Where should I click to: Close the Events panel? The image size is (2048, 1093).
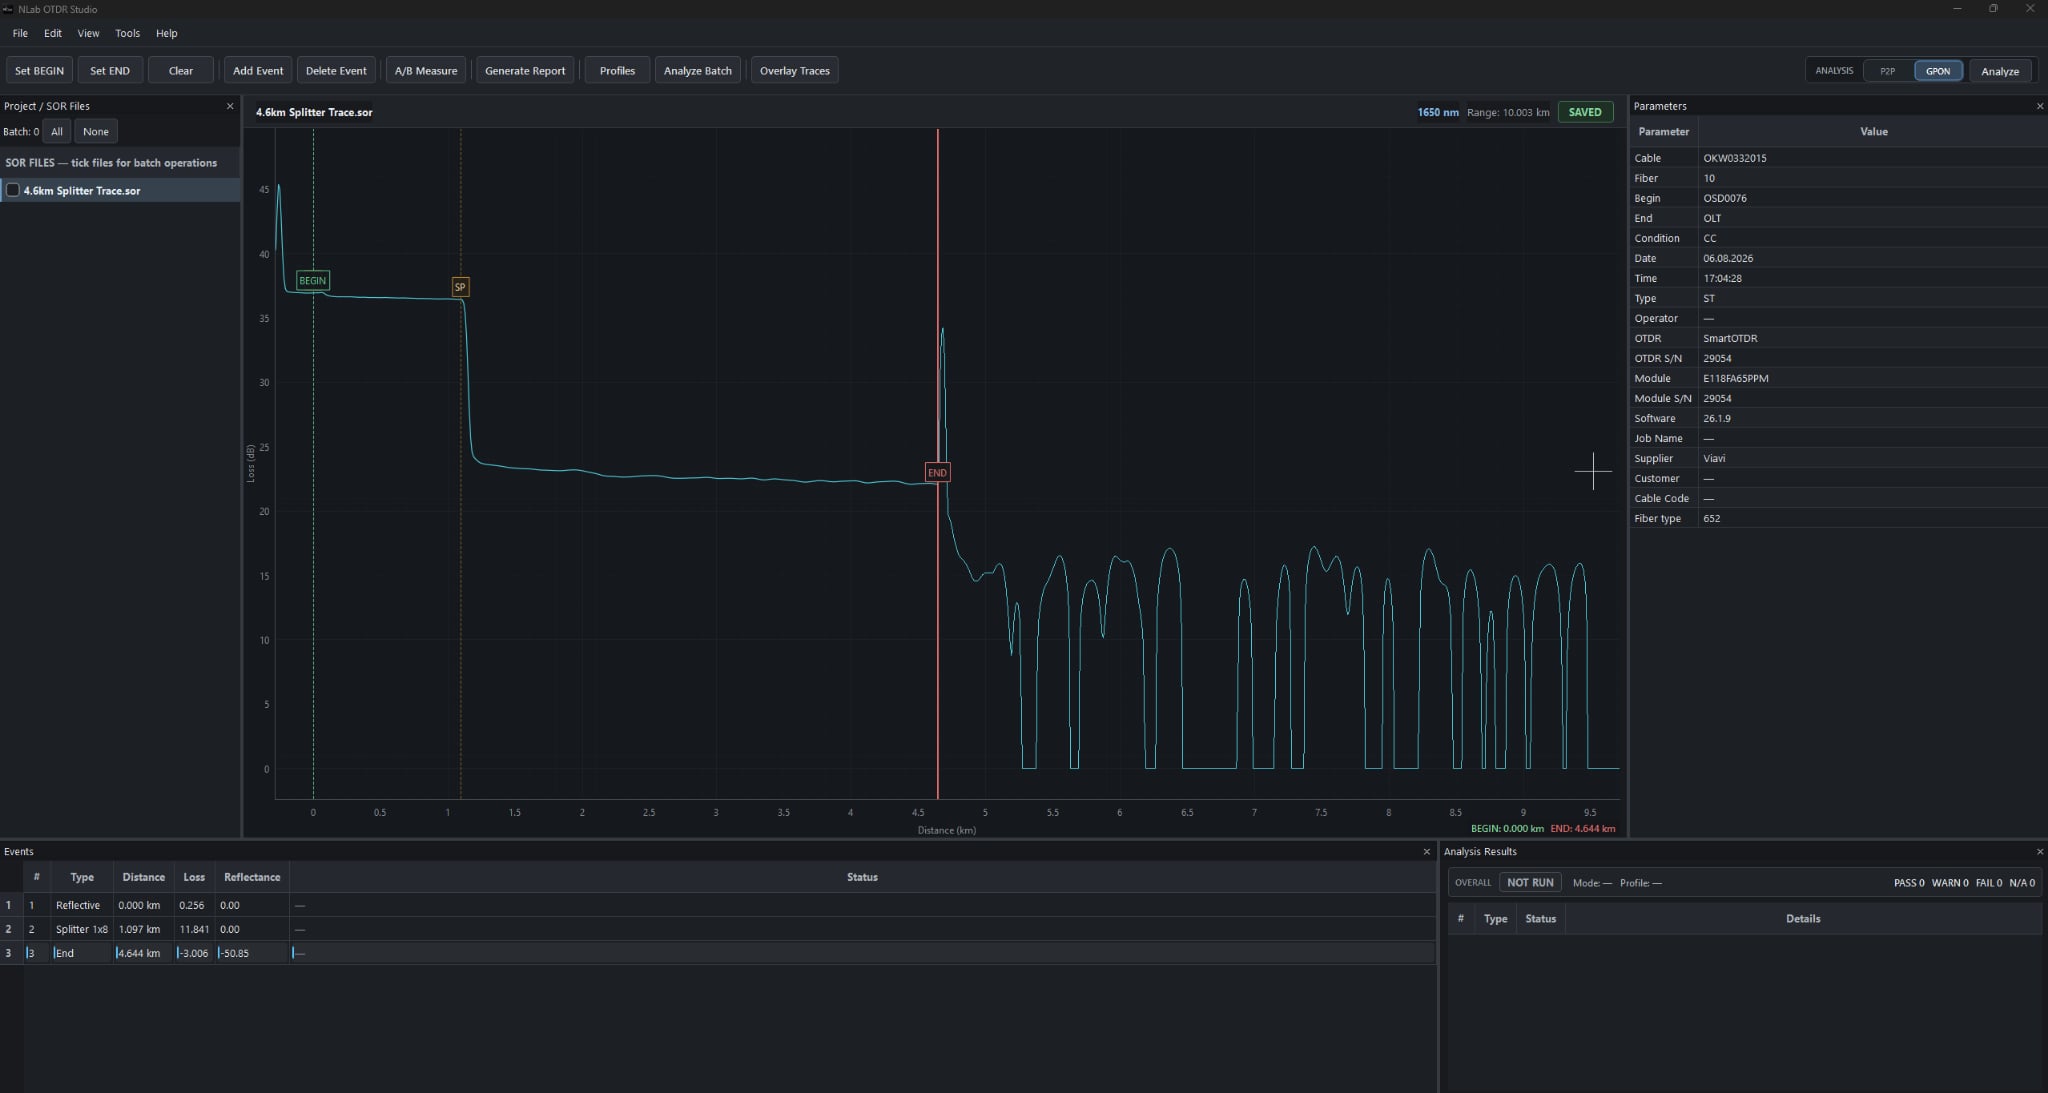coord(1427,852)
